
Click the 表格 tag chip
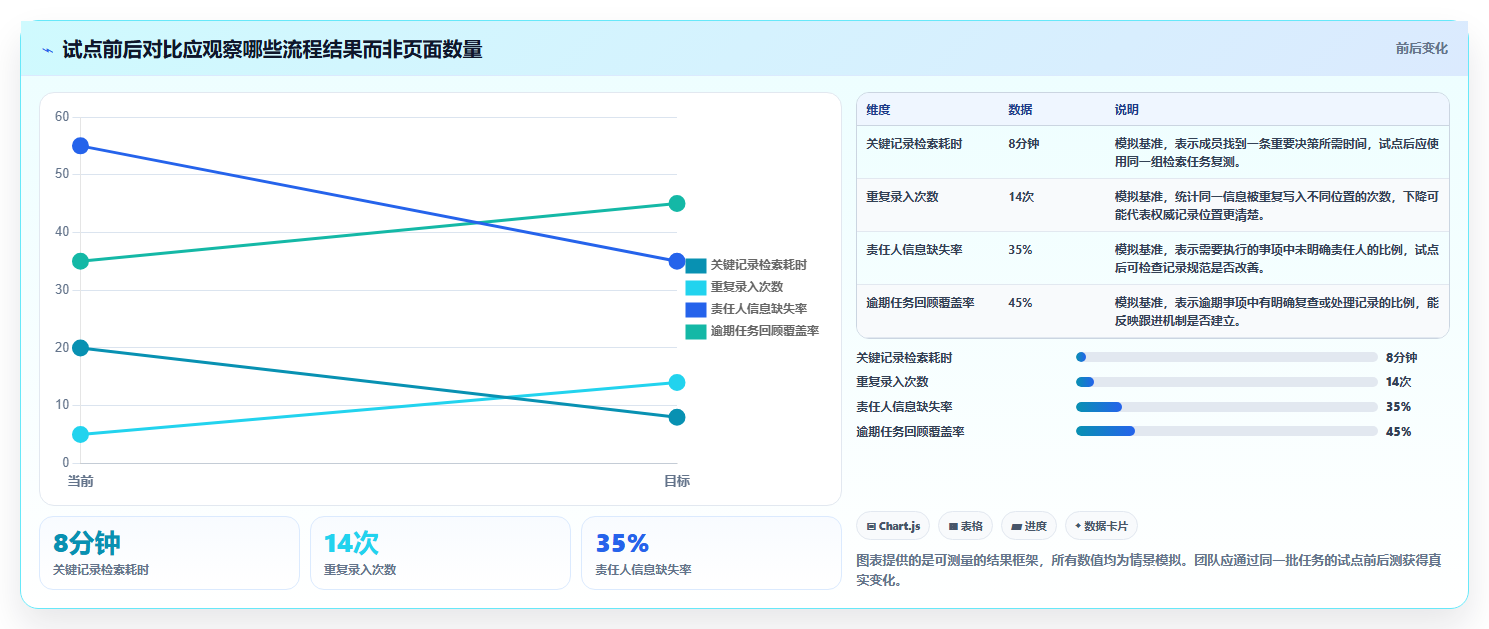[x=965, y=526]
